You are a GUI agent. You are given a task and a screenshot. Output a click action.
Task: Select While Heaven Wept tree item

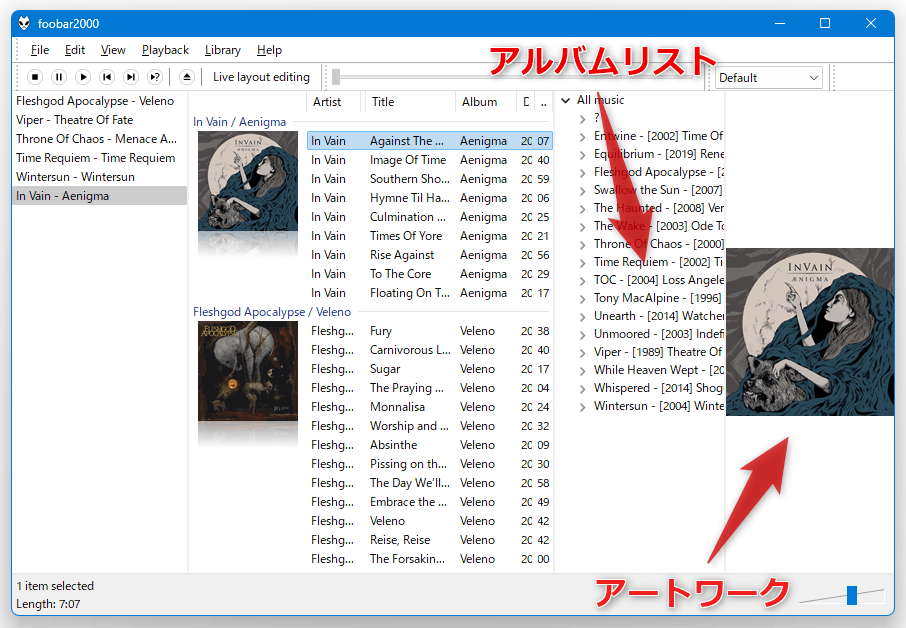[659, 370]
